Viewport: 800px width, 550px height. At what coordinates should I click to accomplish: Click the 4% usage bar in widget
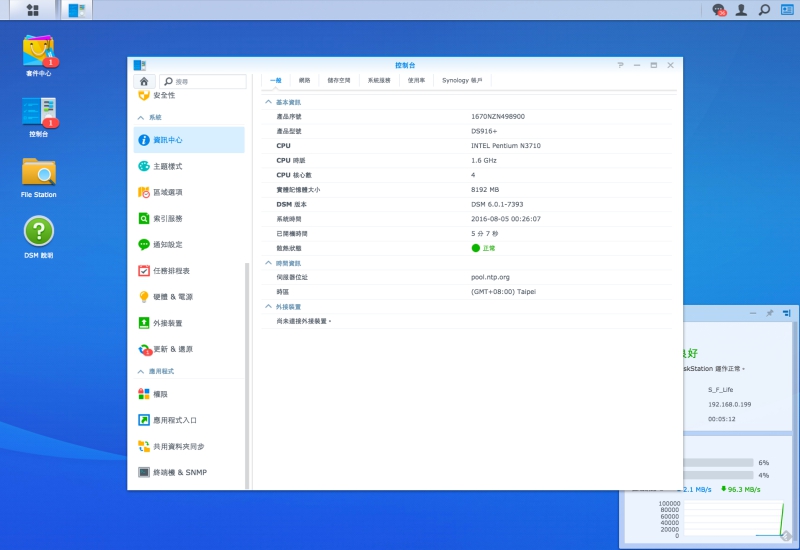click(x=718, y=475)
